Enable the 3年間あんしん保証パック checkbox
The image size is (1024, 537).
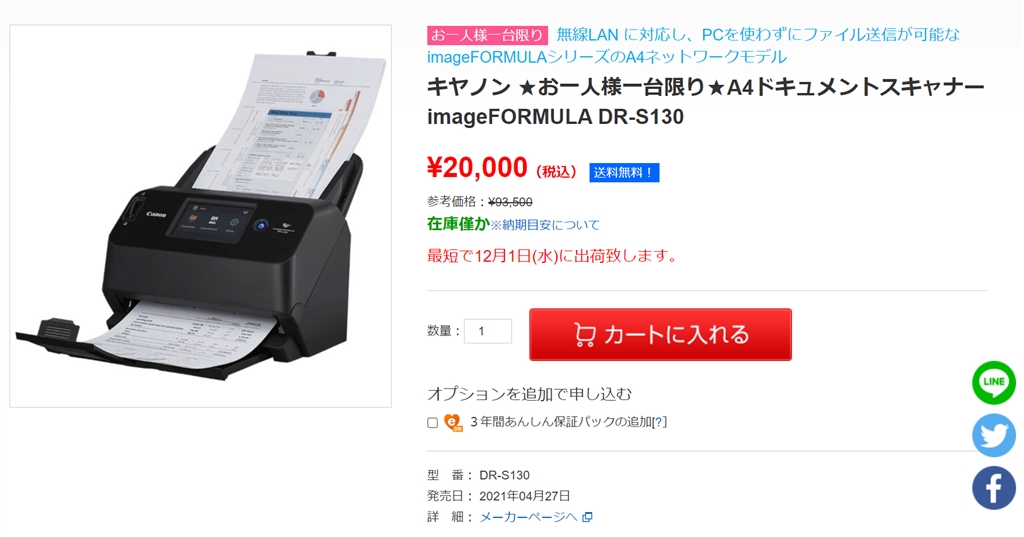click(x=432, y=423)
